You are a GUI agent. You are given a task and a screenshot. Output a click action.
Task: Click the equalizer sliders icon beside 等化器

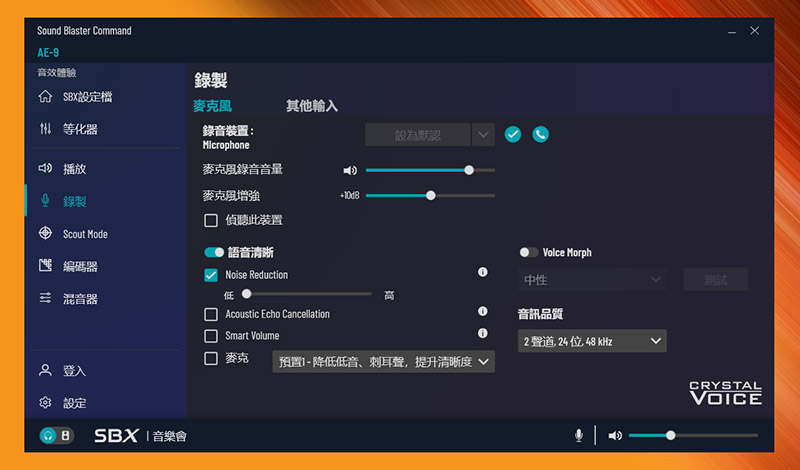[x=45, y=129]
